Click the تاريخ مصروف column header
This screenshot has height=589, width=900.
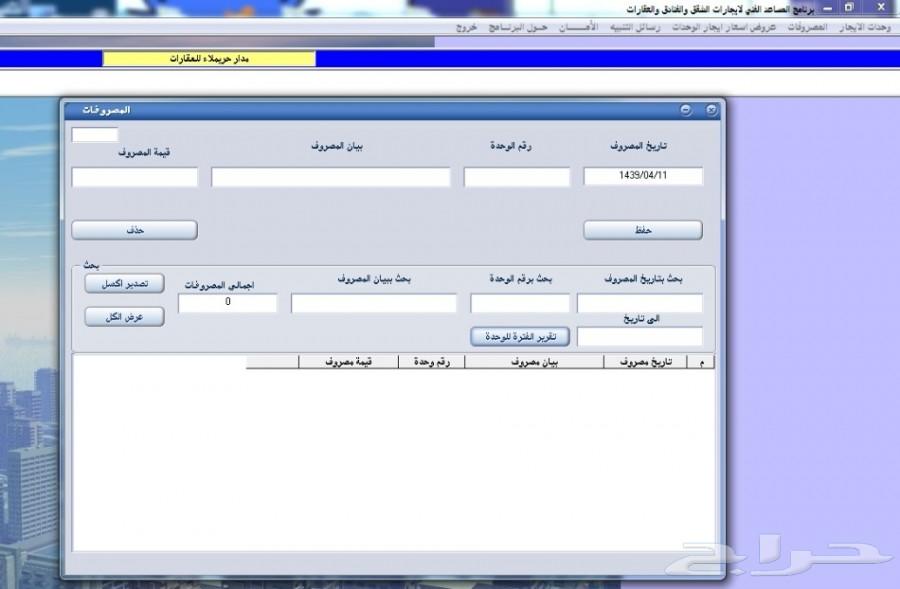645,362
